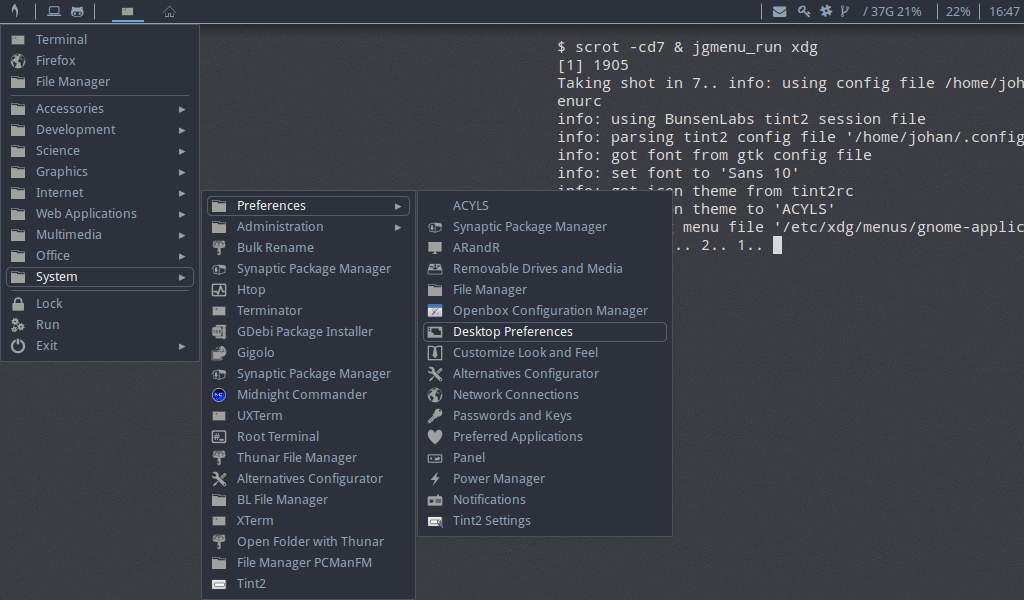The image size is (1024, 600).
Task: Open the gear settings tray icon
Action: [x=826, y=11]
